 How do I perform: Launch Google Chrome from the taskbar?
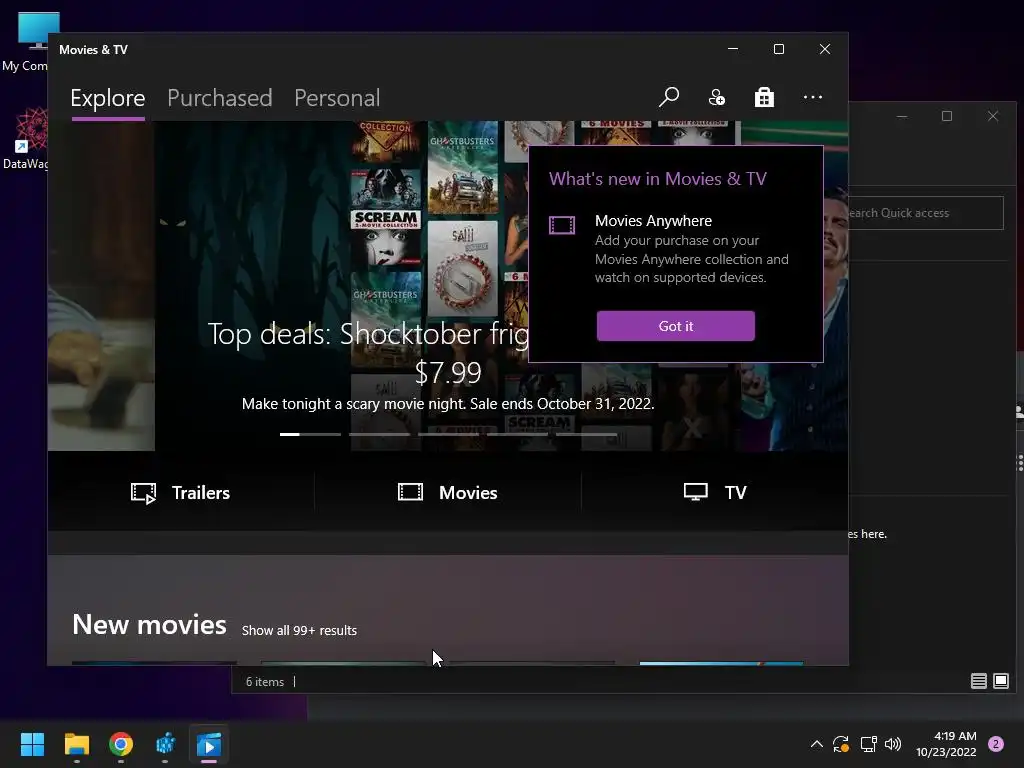tap(121, 744)
